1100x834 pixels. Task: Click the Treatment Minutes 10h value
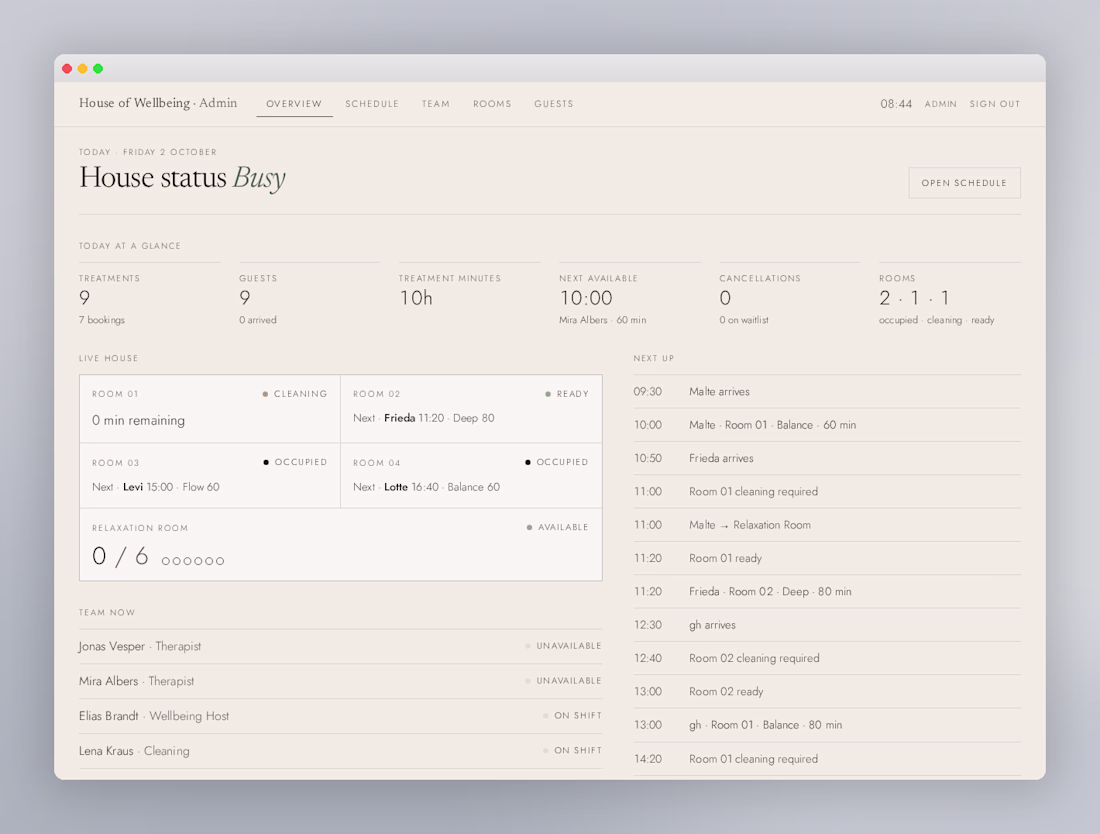point(416,298)
